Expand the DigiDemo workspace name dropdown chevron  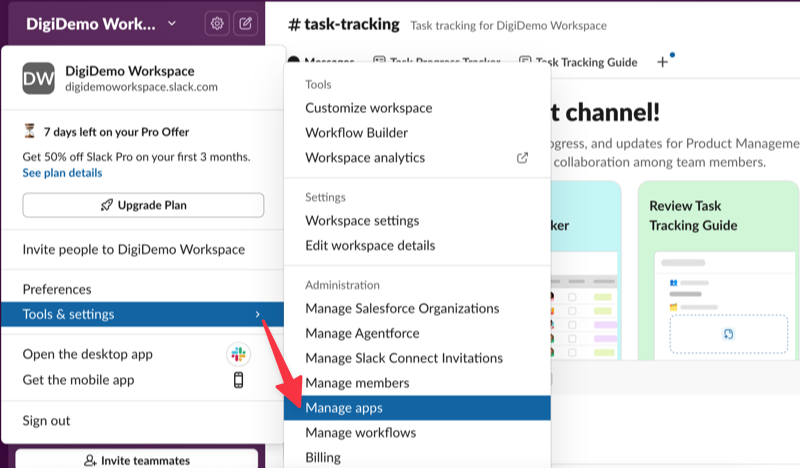[x=172, y=23]
